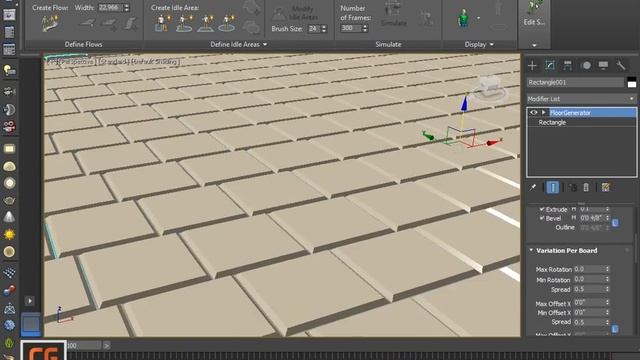
Task: Click lock button beside Offset Spread
Action: [615, 329]
